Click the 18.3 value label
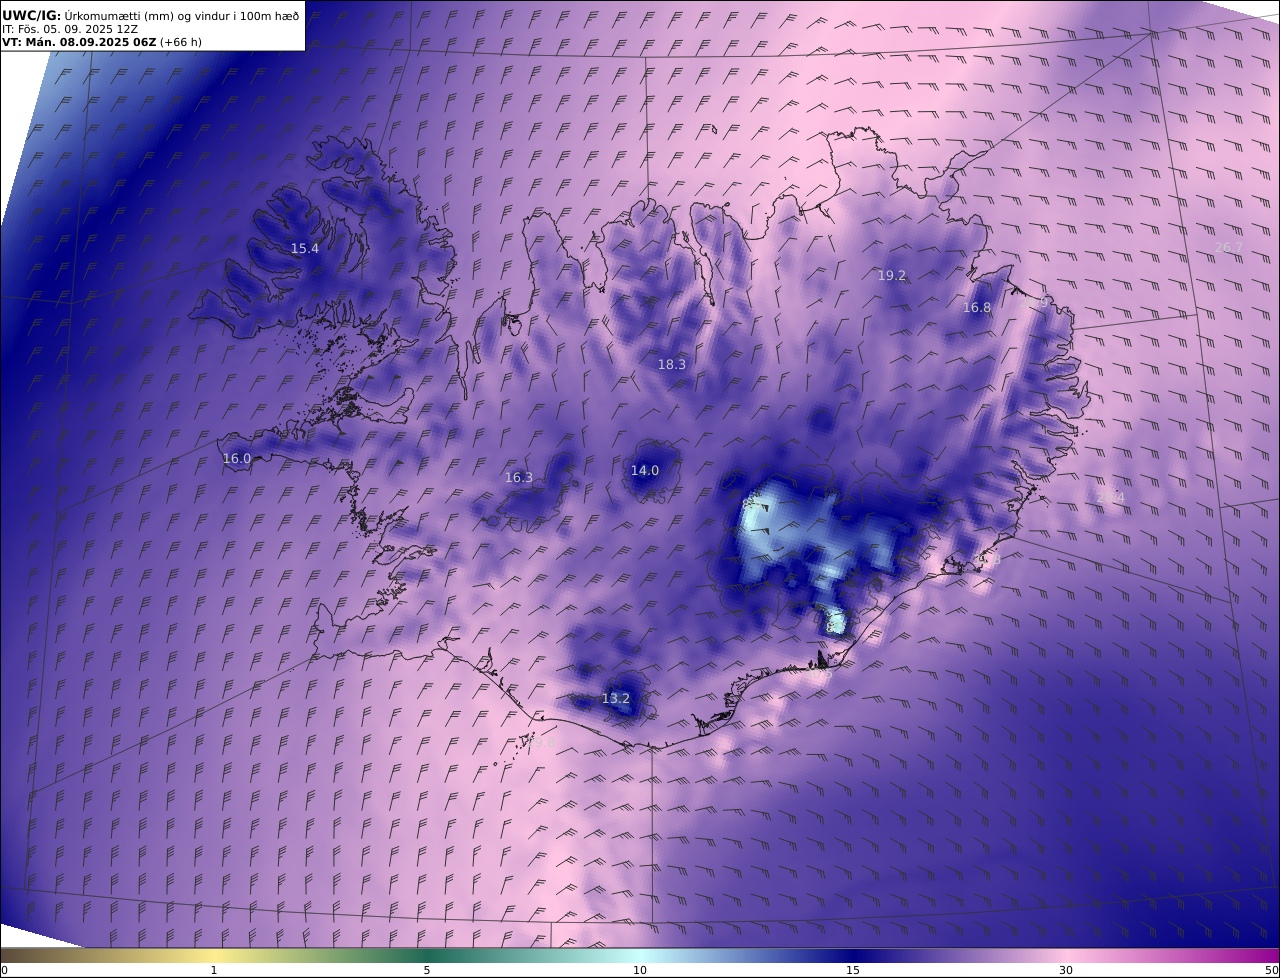This screenshot has height=978, width=1280. pos(672,365)
